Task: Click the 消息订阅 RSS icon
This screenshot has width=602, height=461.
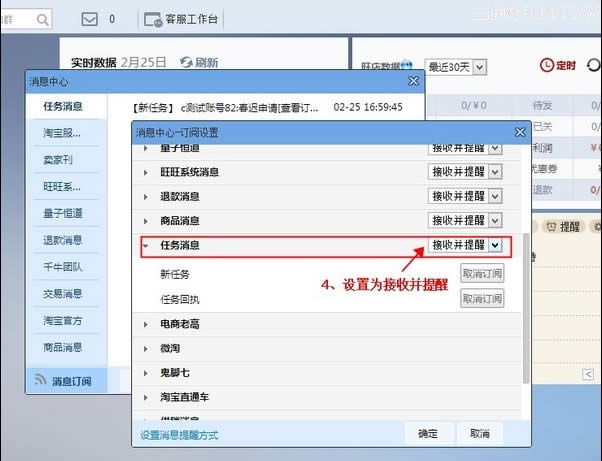Action: pyautogui.click(x=40, y=381)
